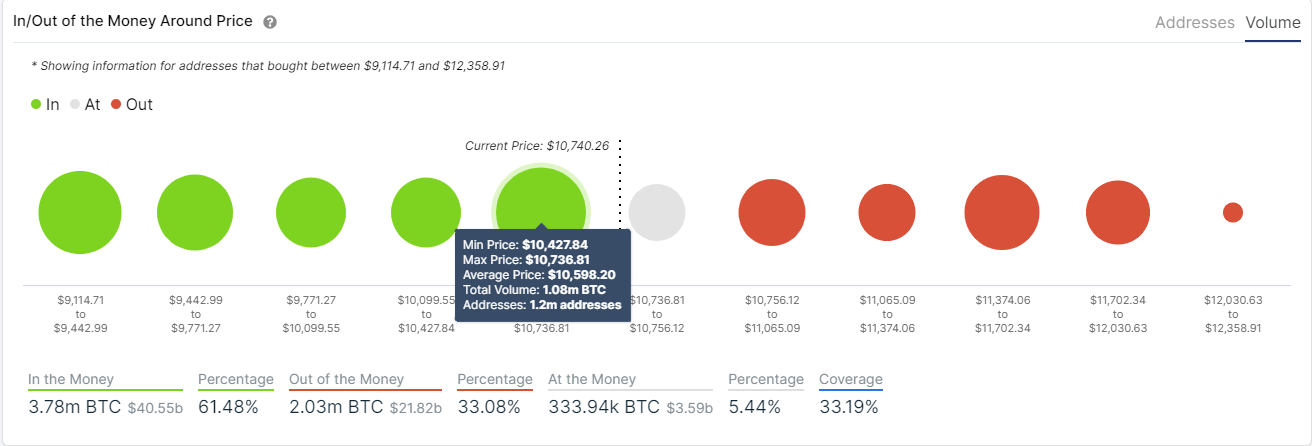Screen dimensions: 1312x446
Task: Click the $10,099.55 to $10,427.84 green bubble
Action: 426,213
